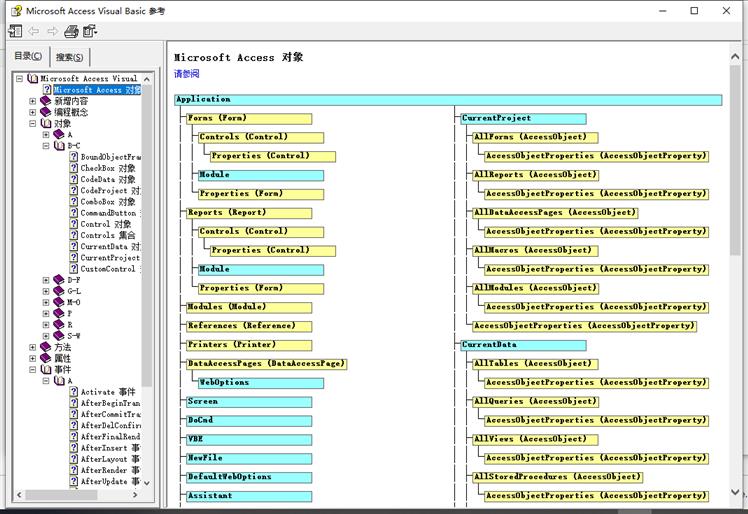The width and height of the screenshot is (748, 514).
Task: Expand the D-F section
Action: tap(46, 280)
